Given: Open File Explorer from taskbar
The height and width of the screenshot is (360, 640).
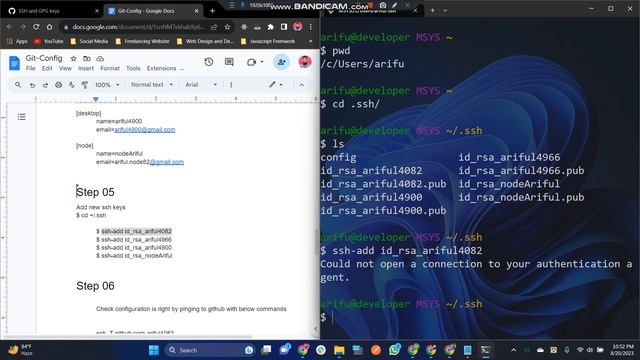Looking at the screenshot, I should (x=339, y=350).
